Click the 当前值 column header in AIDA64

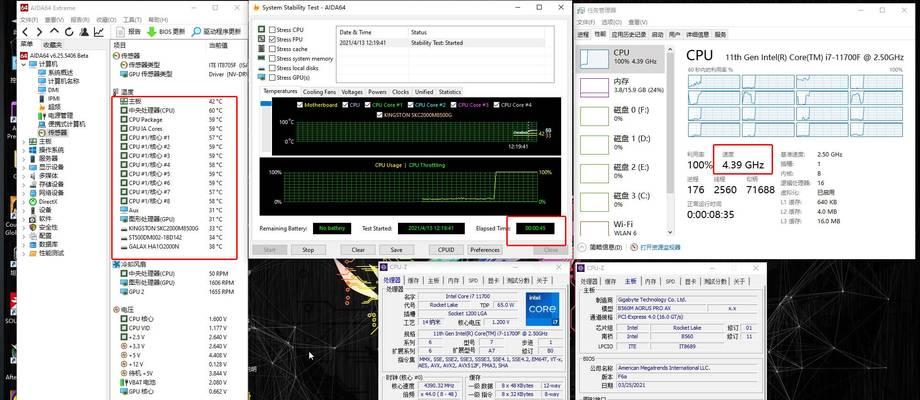(x=218, y=45)
